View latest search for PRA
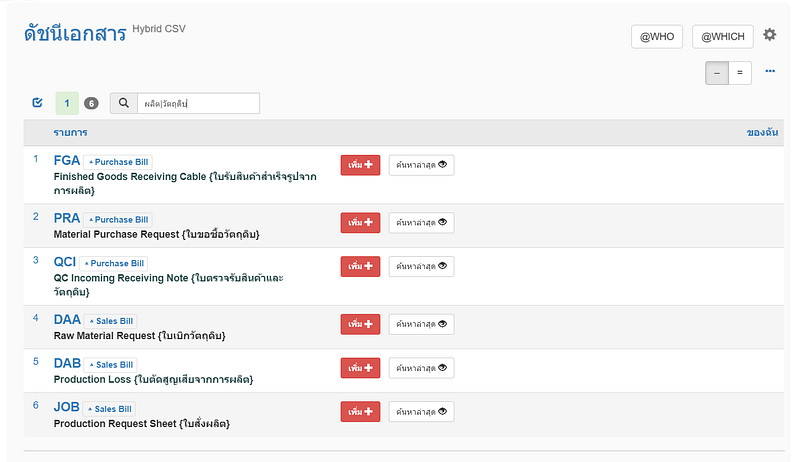 (421, 222)
